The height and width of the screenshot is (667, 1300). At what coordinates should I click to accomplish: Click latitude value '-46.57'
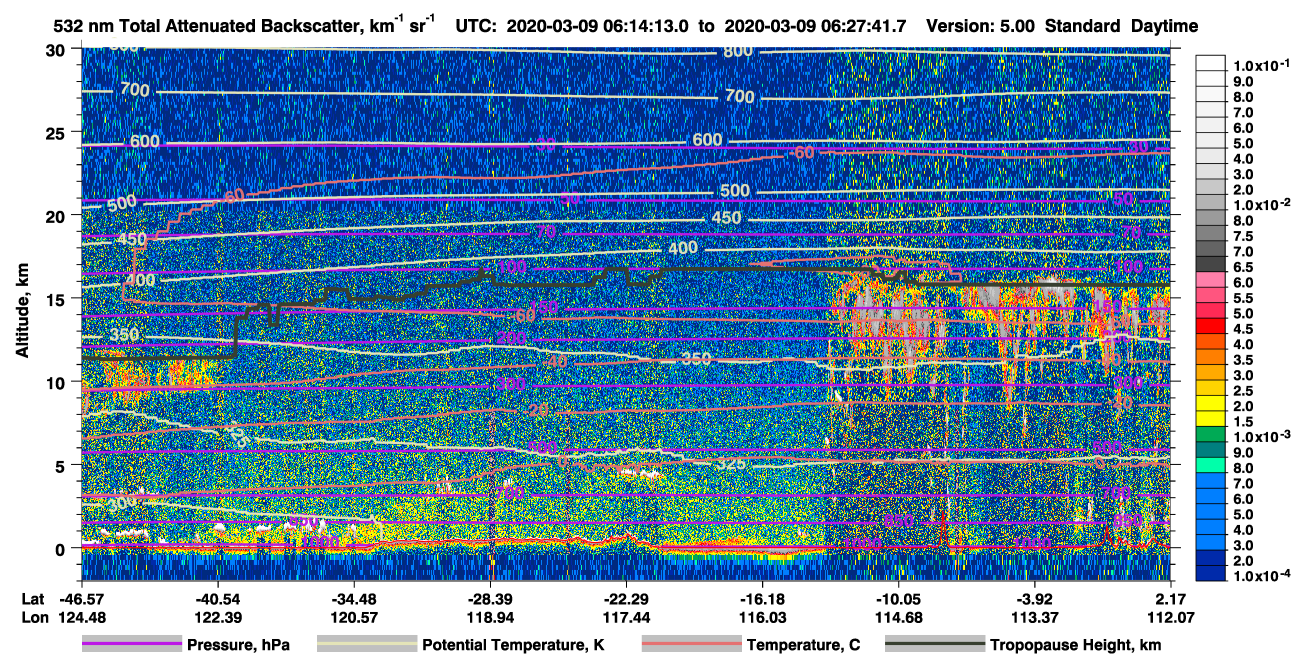click(x=80, y=598)
